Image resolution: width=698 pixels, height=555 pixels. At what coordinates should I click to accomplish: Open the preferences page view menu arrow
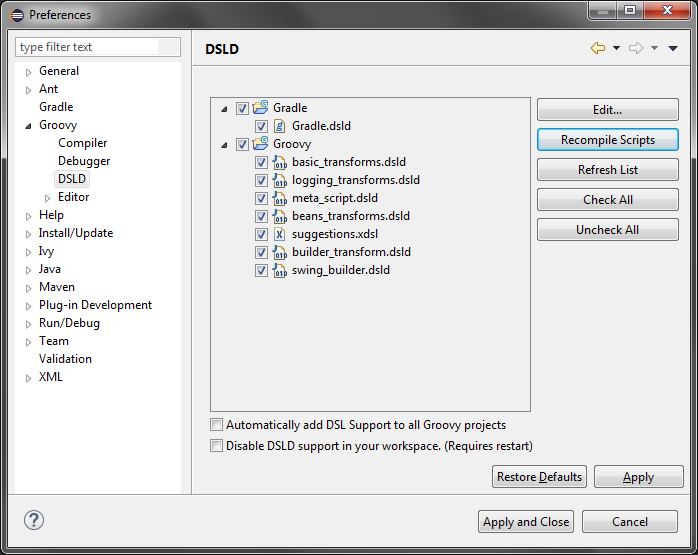point(673,48)
